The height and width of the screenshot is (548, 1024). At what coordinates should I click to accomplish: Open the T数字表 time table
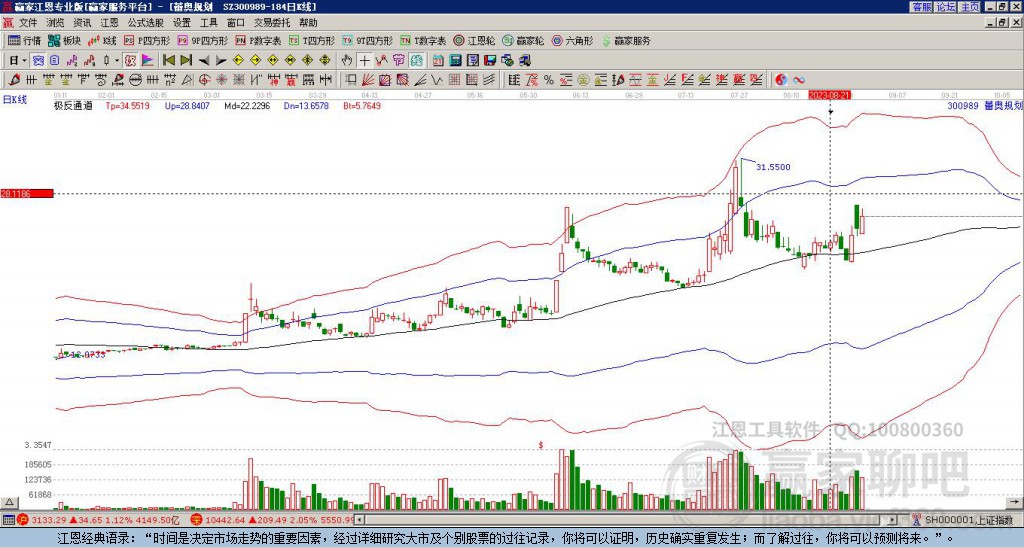[x=423, y=40]
